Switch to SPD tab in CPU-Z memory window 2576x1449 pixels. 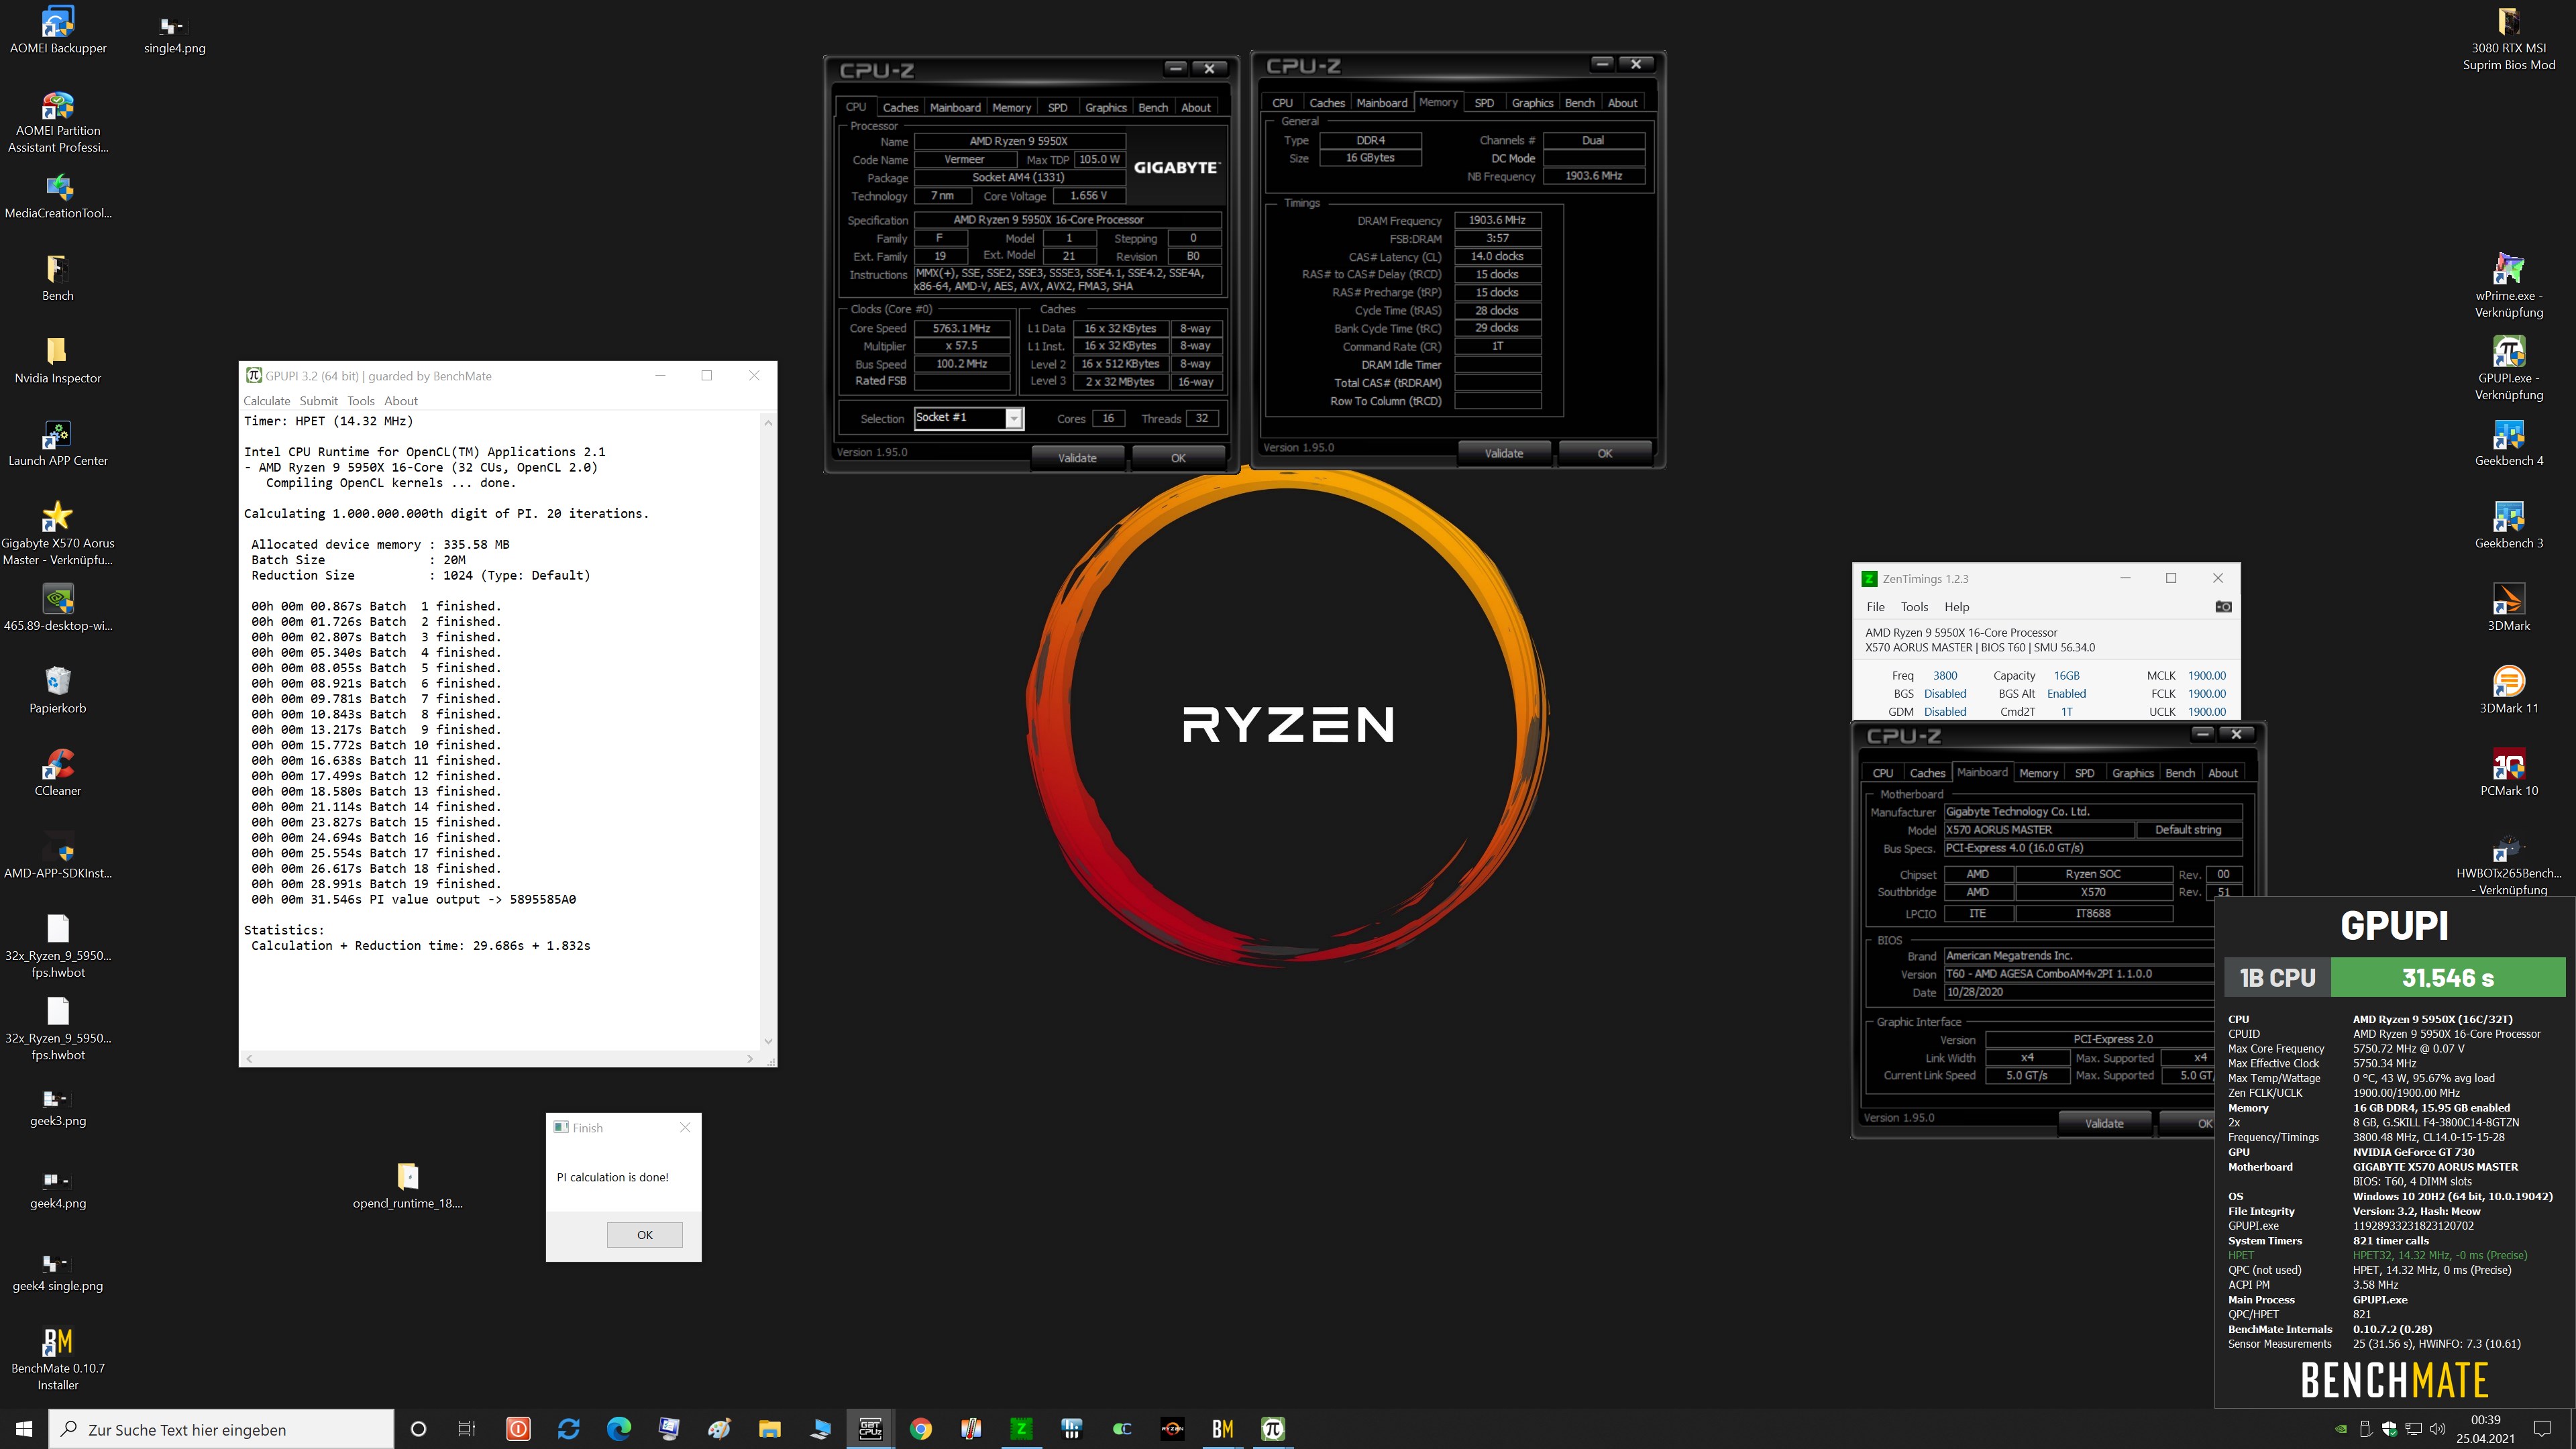[x=1484, y=103]
